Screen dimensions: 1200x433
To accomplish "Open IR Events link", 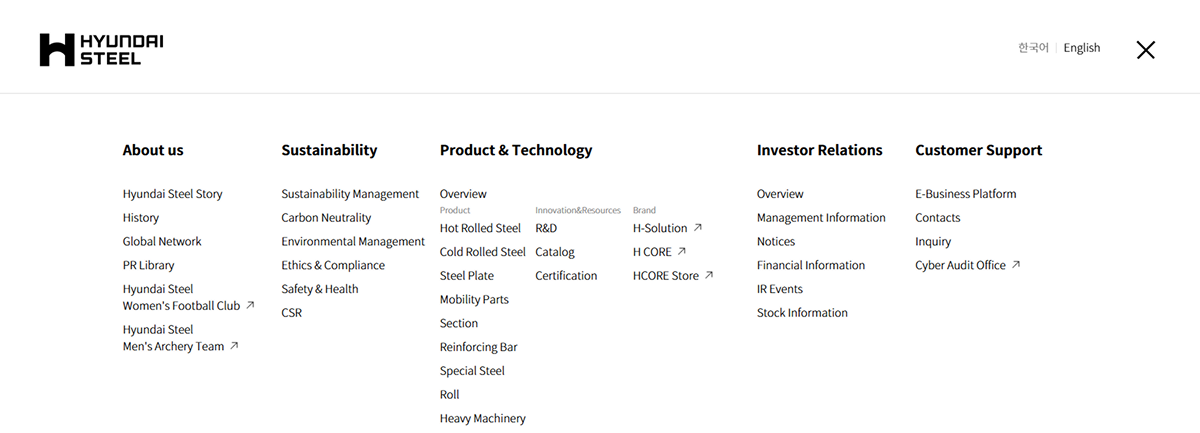I will tap(780, 290).
